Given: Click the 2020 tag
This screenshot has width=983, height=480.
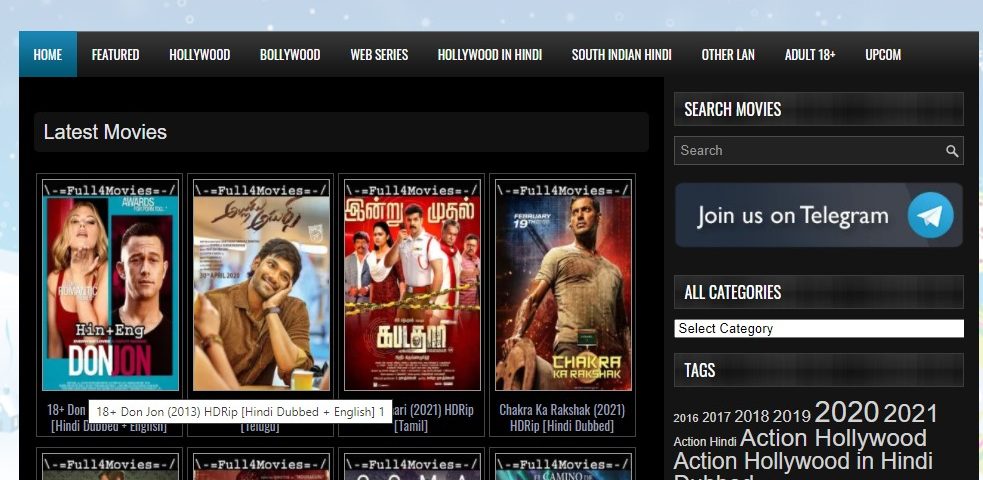Looking at the screenshot, I should coord(847,412).
